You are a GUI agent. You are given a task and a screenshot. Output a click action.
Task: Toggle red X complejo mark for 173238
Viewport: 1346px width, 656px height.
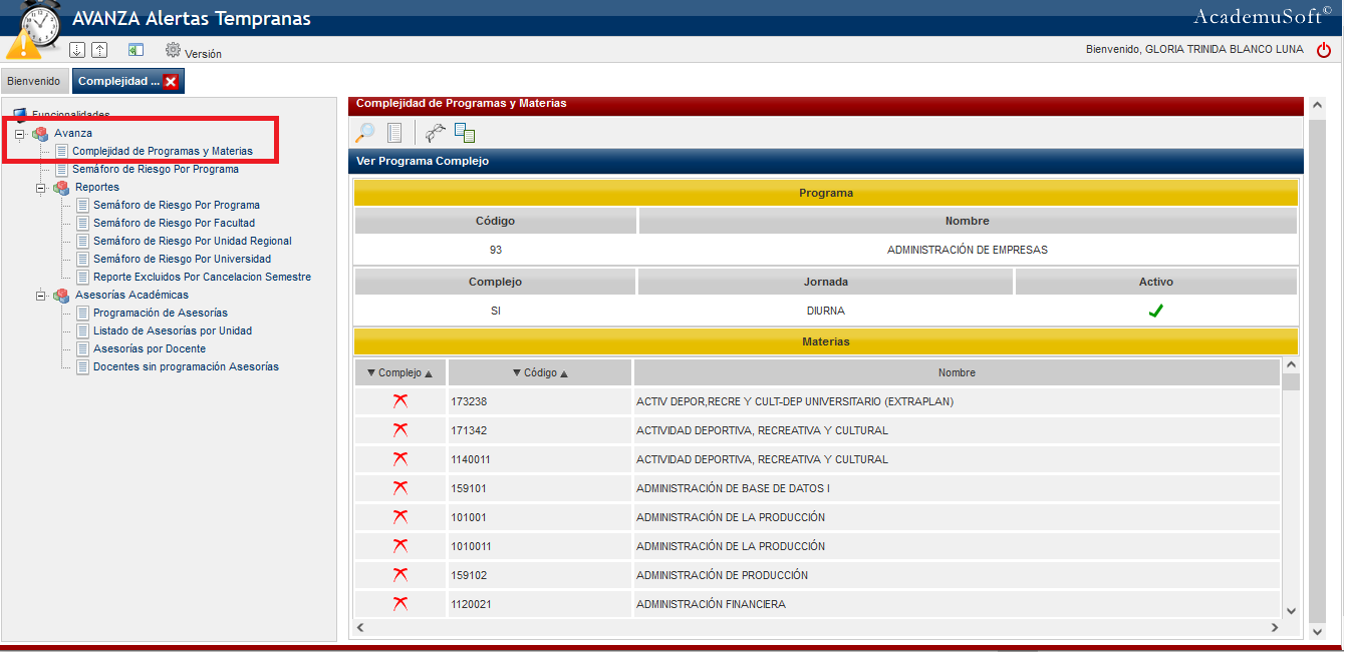pos(400,401)
